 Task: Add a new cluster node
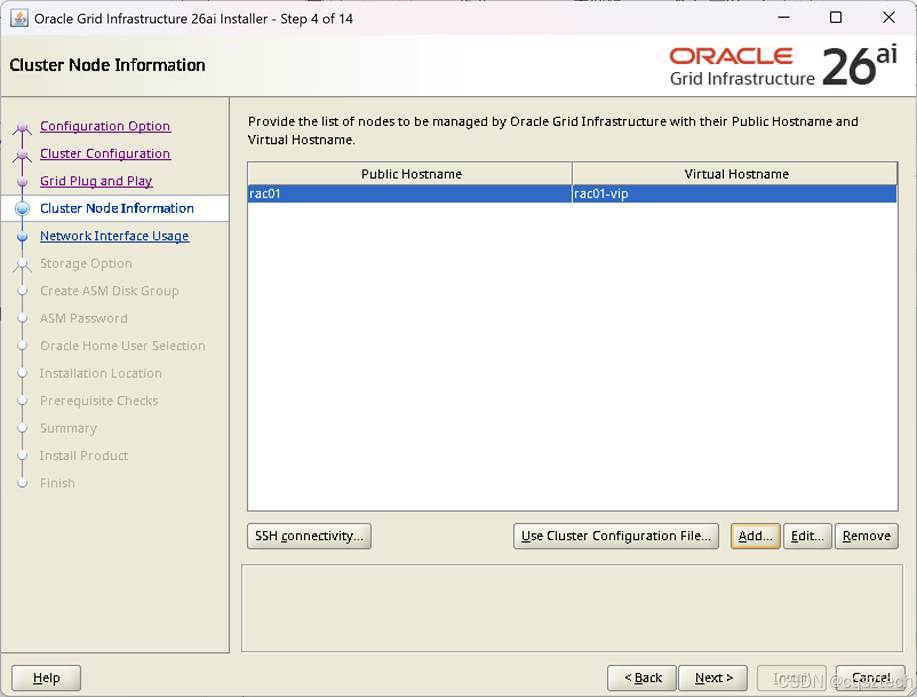coord(755,536)
